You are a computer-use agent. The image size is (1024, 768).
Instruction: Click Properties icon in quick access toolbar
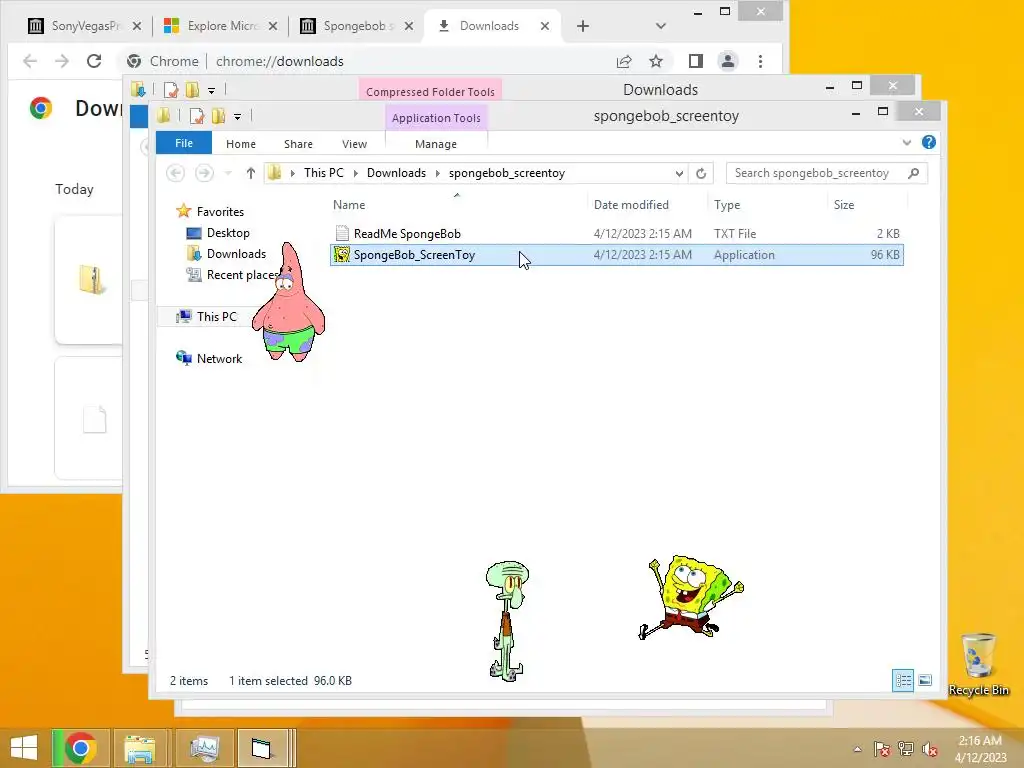(x=196, y=116)
